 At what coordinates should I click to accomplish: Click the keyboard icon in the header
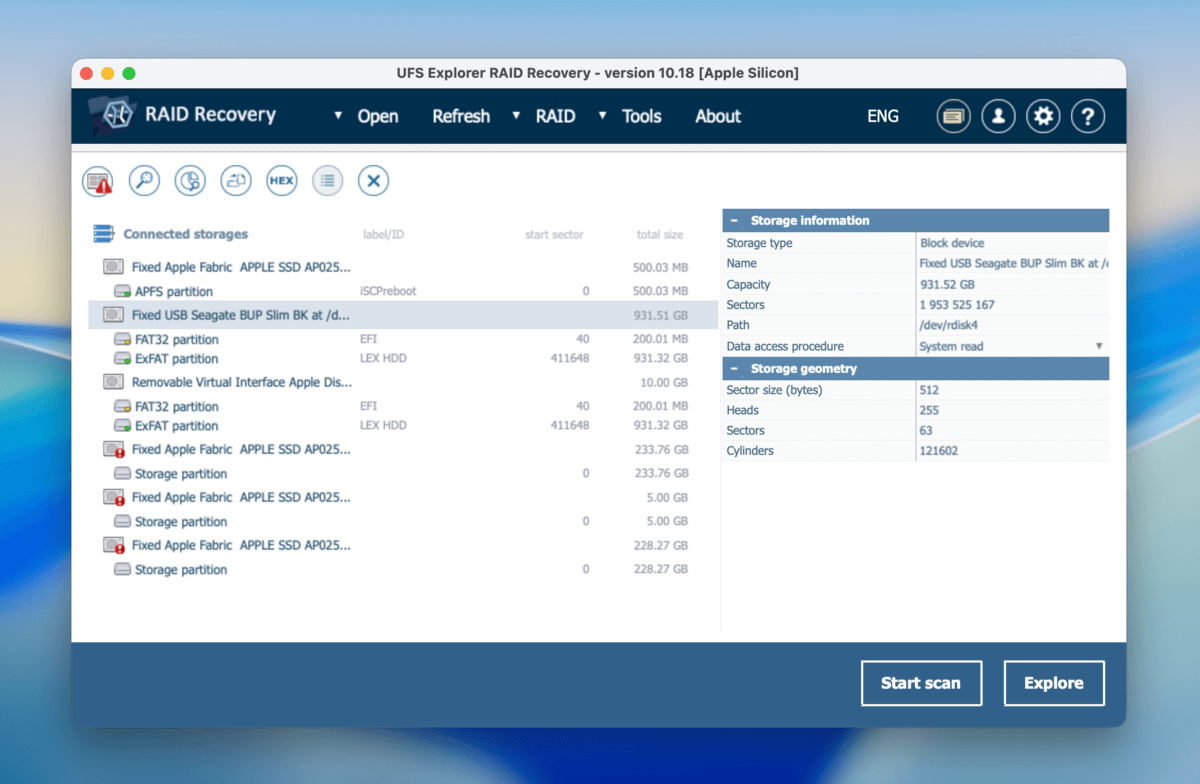point(953,116)
